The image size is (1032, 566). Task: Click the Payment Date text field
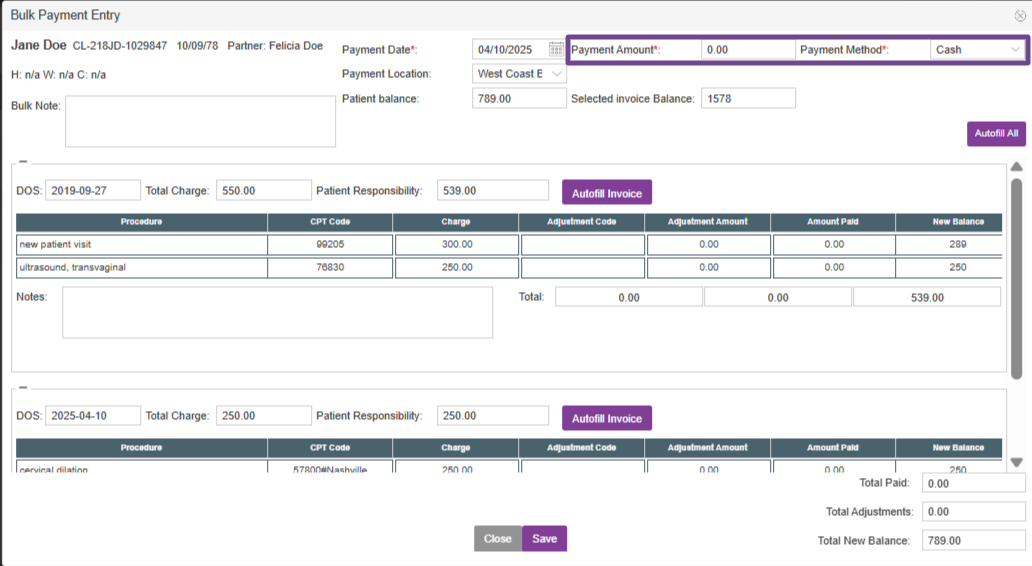[x=510, y=49]
